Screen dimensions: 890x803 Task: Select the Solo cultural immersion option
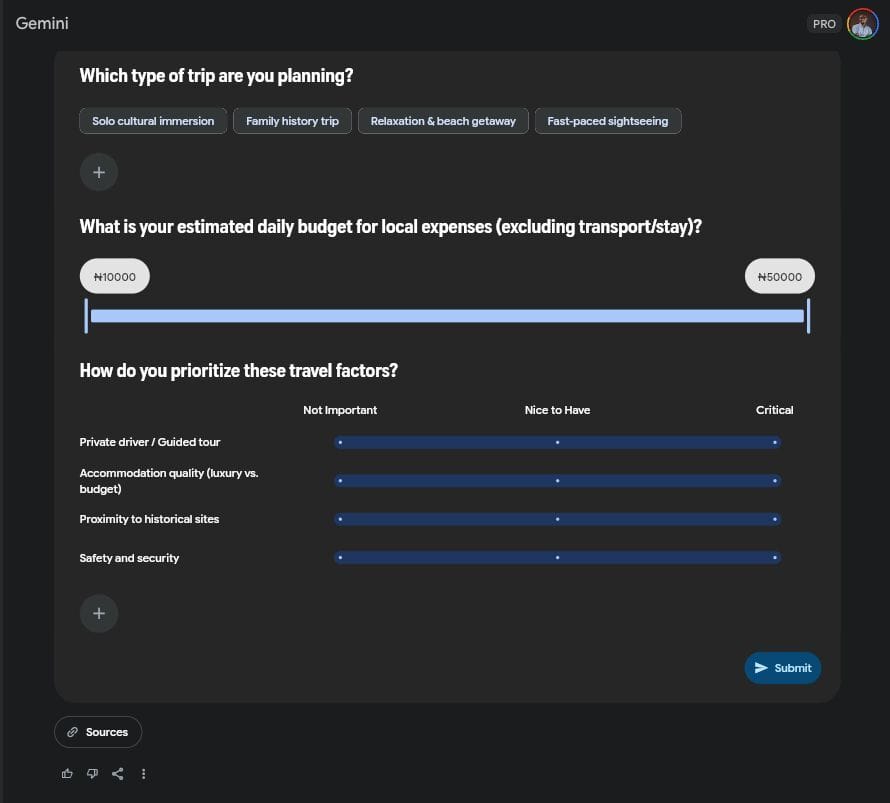(x=153, y=121)
